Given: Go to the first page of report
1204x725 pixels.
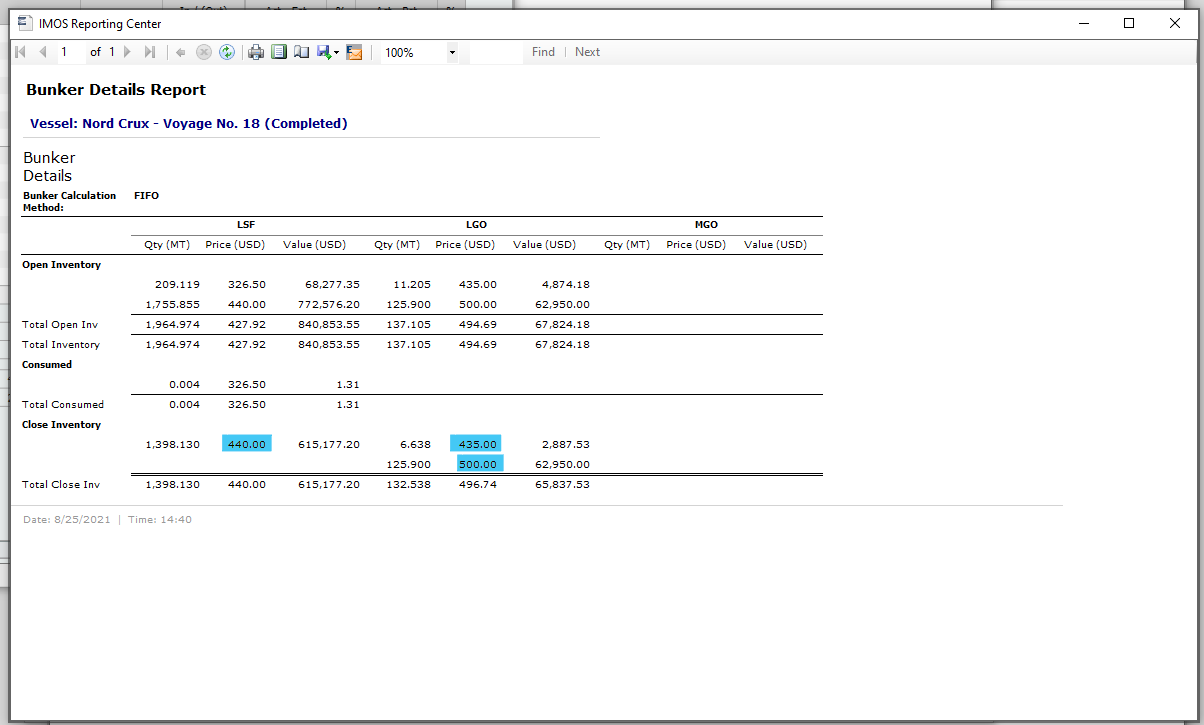Looking at the screenshot, I should (x=21, y=52).
